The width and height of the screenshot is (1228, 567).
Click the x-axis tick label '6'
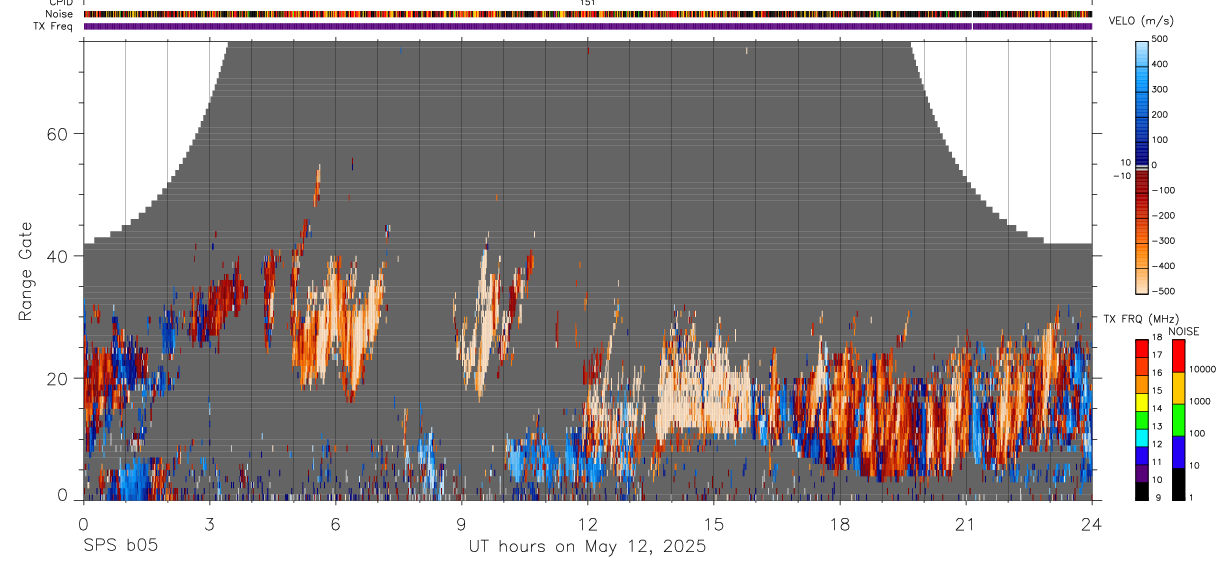pyautogui.click(x=335, y=524)
